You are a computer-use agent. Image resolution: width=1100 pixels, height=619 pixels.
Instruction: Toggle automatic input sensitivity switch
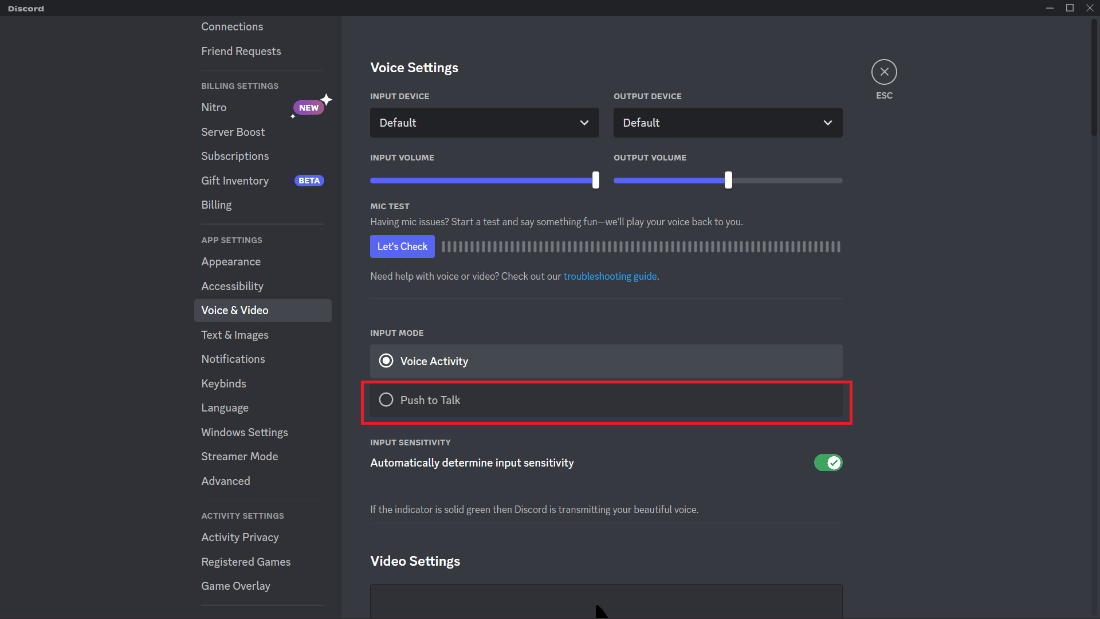(x=828, y=462)
